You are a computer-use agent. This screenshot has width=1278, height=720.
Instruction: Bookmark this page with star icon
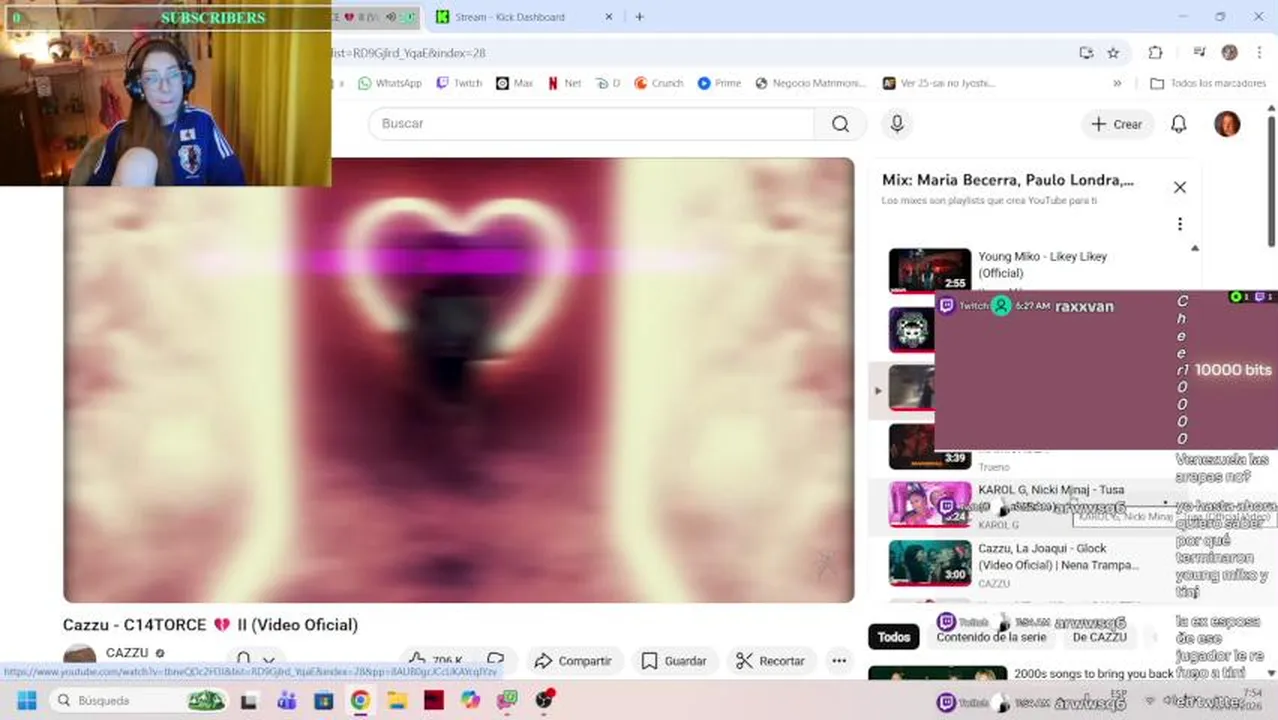[x=1113, y=53]
